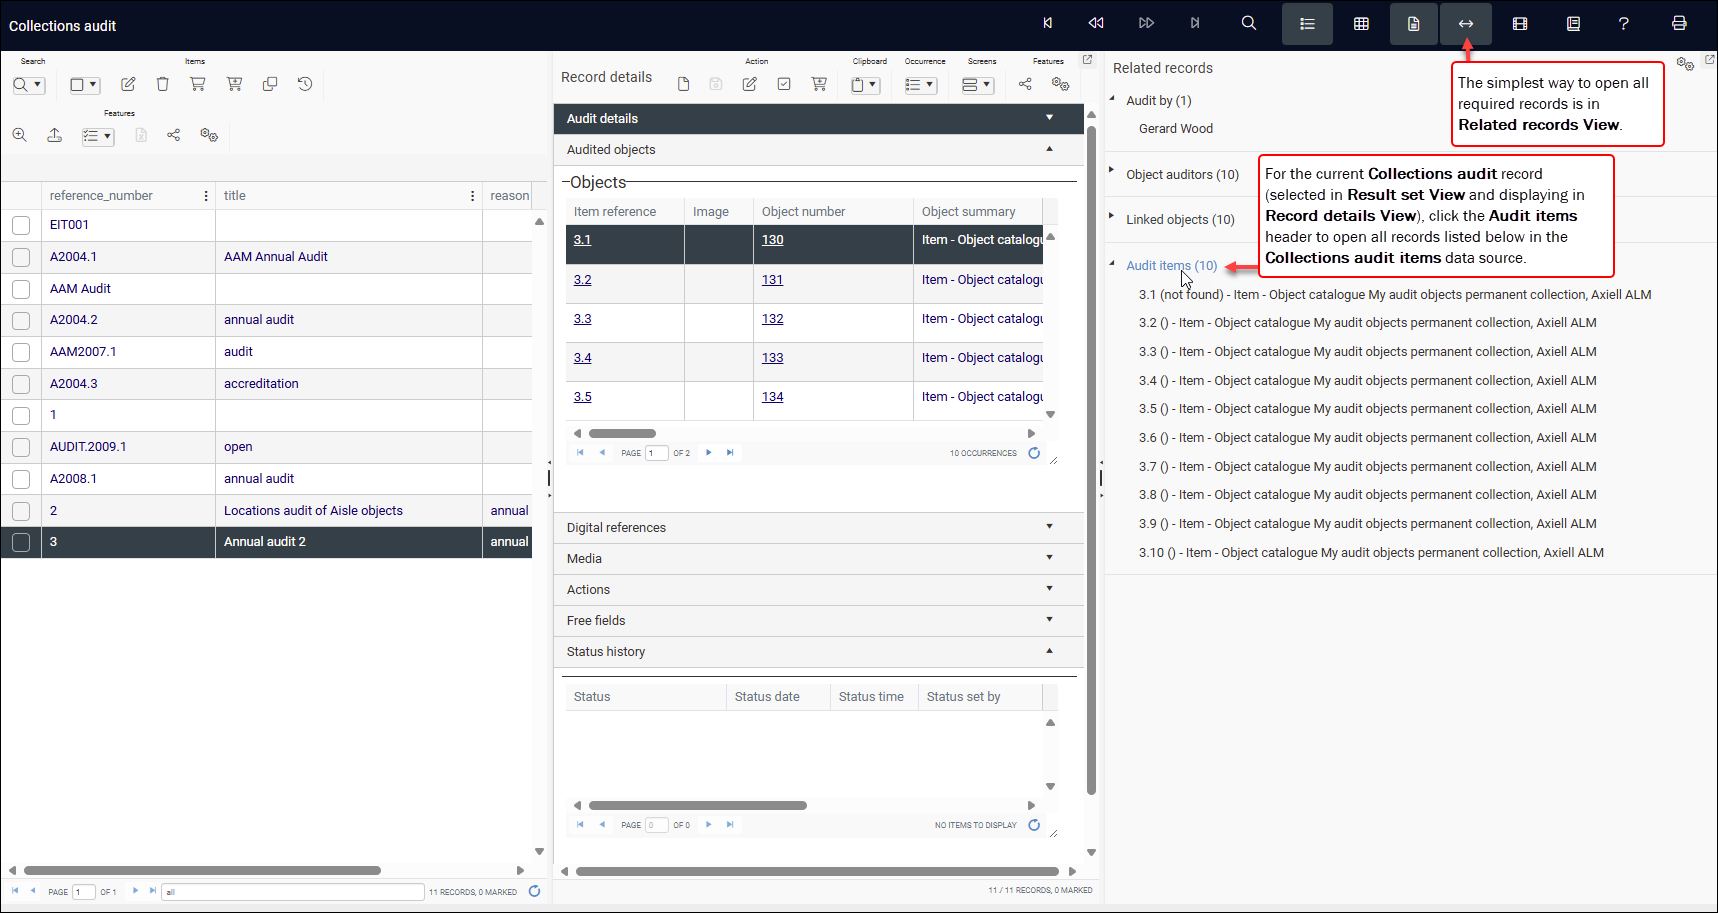Click the Result set horizontal scrollbar

point(202,871)
